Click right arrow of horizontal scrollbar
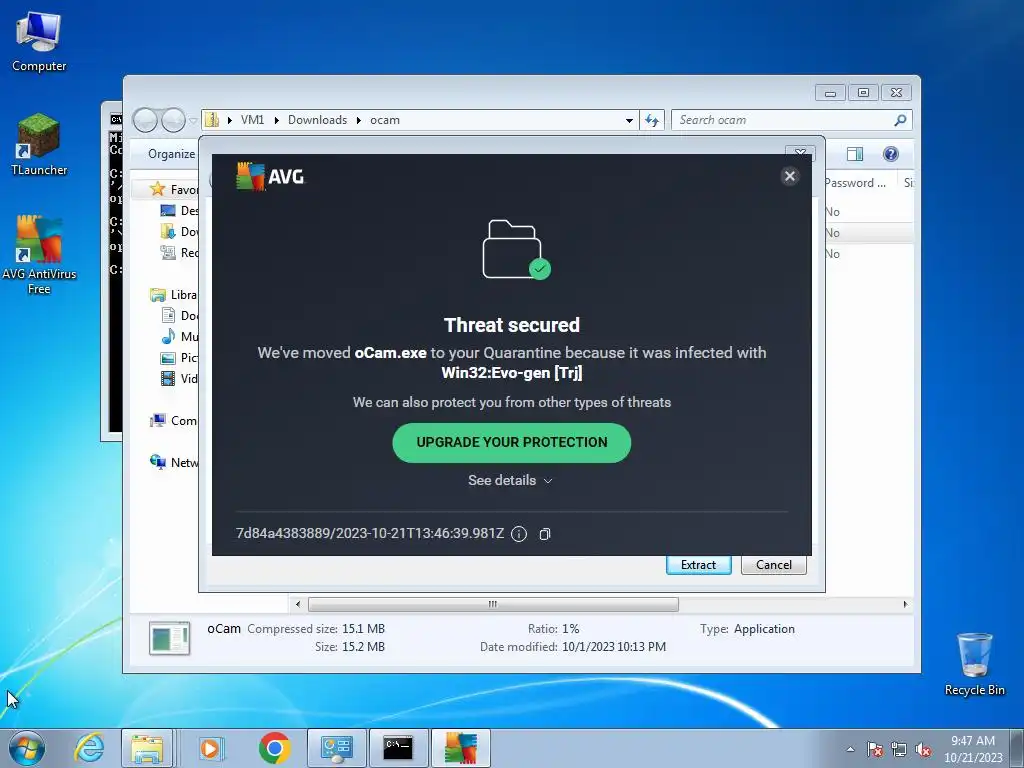The image size is (1024, 768). click(x=905, y=604)
